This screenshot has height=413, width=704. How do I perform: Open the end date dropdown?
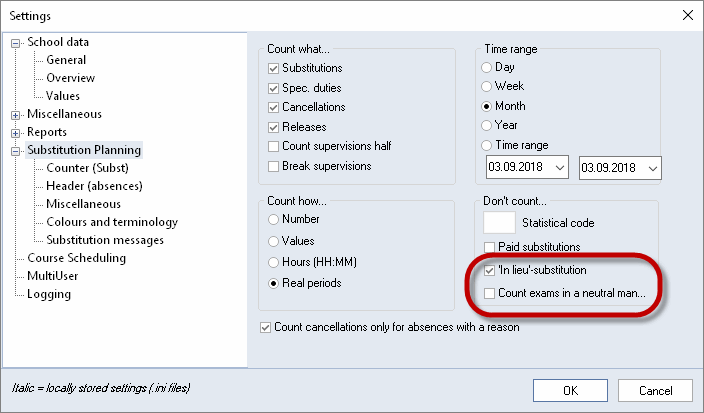[x=652, y=168]
